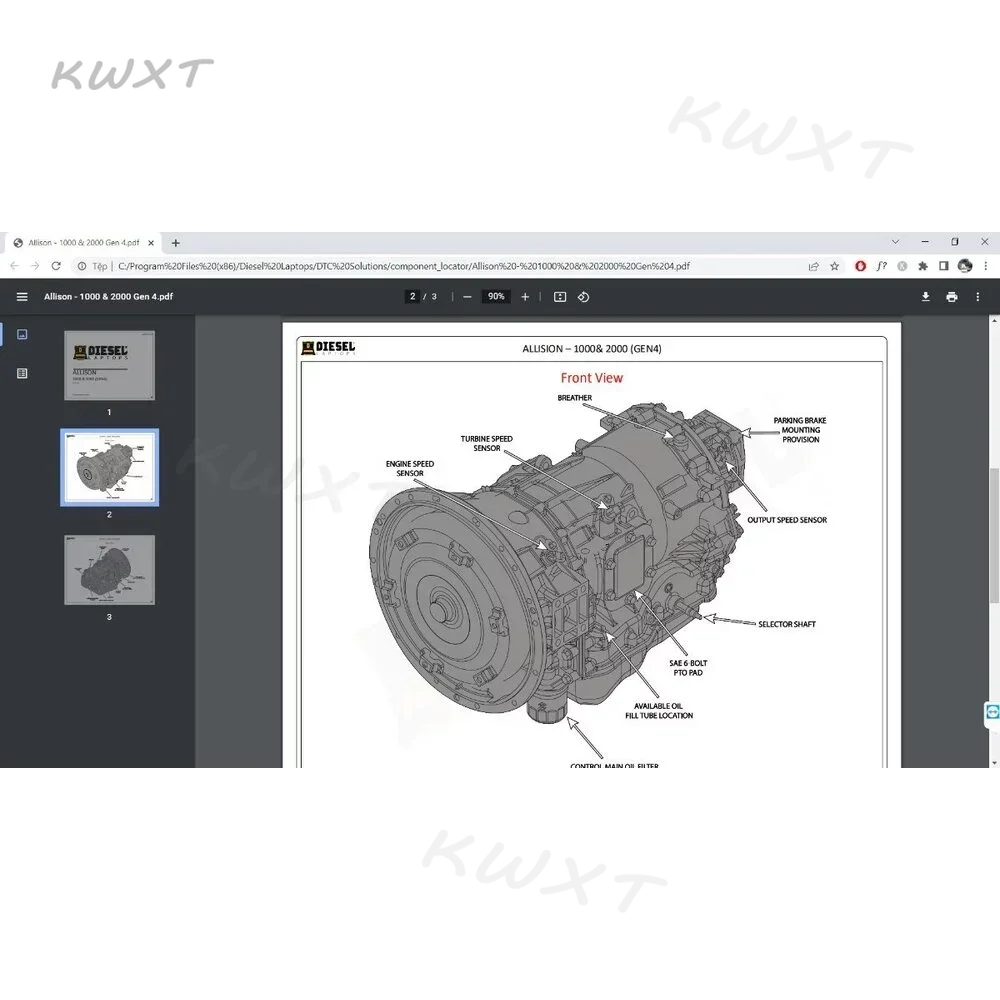Open page 2 thumbnail
Image resolution: width=1000 pixels, height=1000 pixels.
tap(109, 467)
